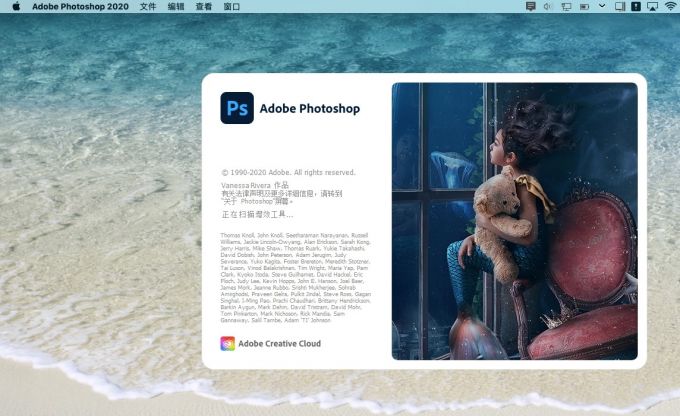Open the 编辑 menu

point(176,7)
